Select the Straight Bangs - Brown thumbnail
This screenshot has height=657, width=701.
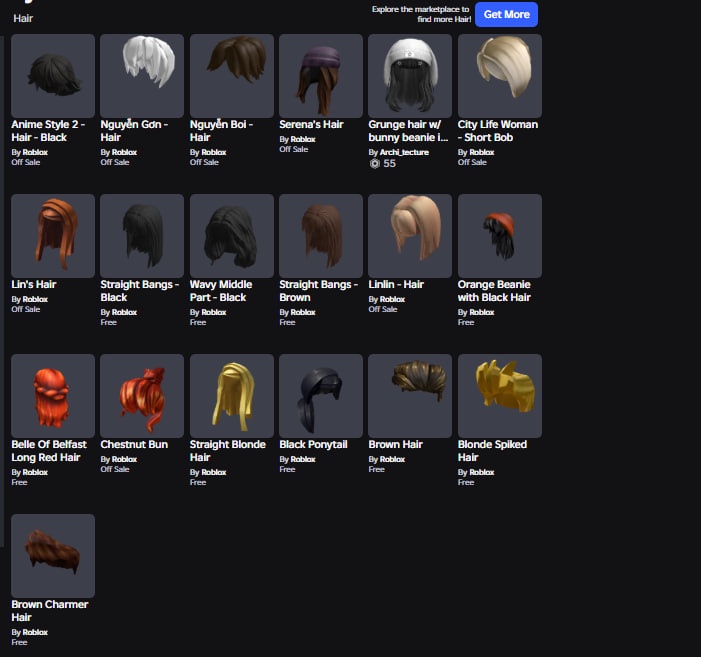click(x=321, y=236)
